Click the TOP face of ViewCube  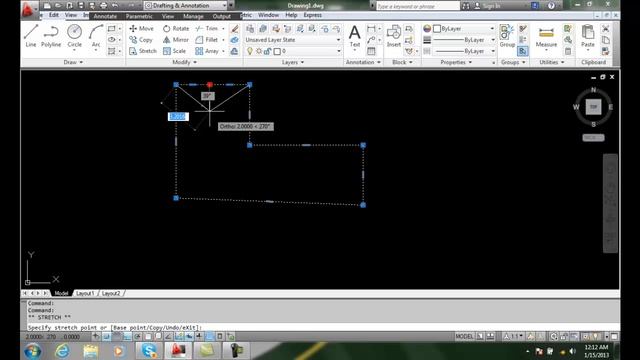(593, 107)
